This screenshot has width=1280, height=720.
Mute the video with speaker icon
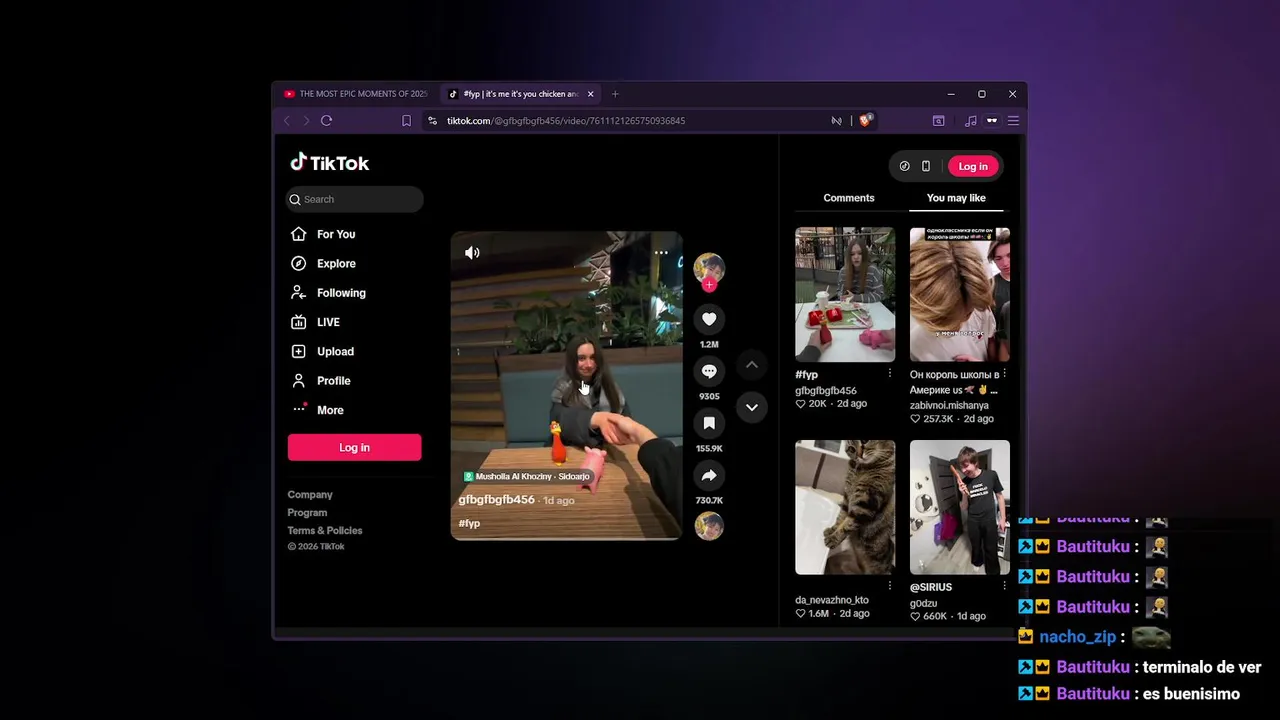point(472,253)
